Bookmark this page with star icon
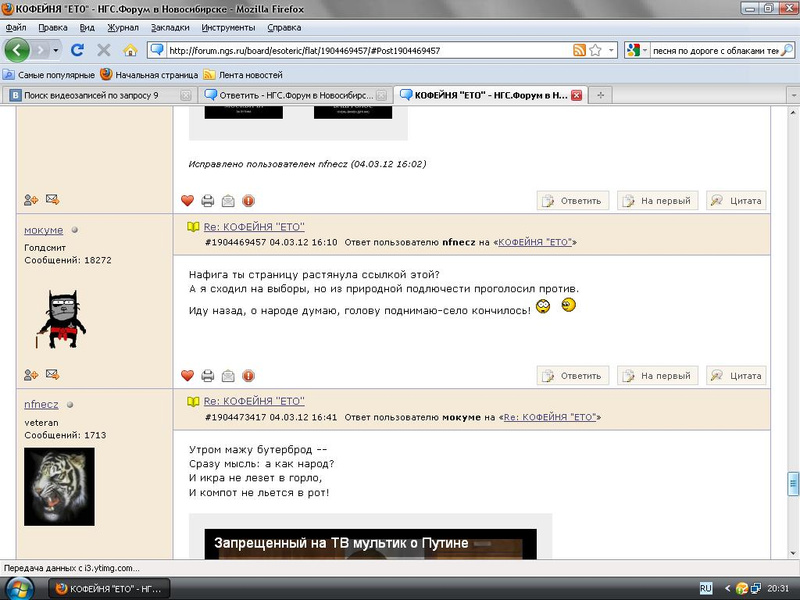The height and width of the screenshot is (600, 800). (596, 50)
